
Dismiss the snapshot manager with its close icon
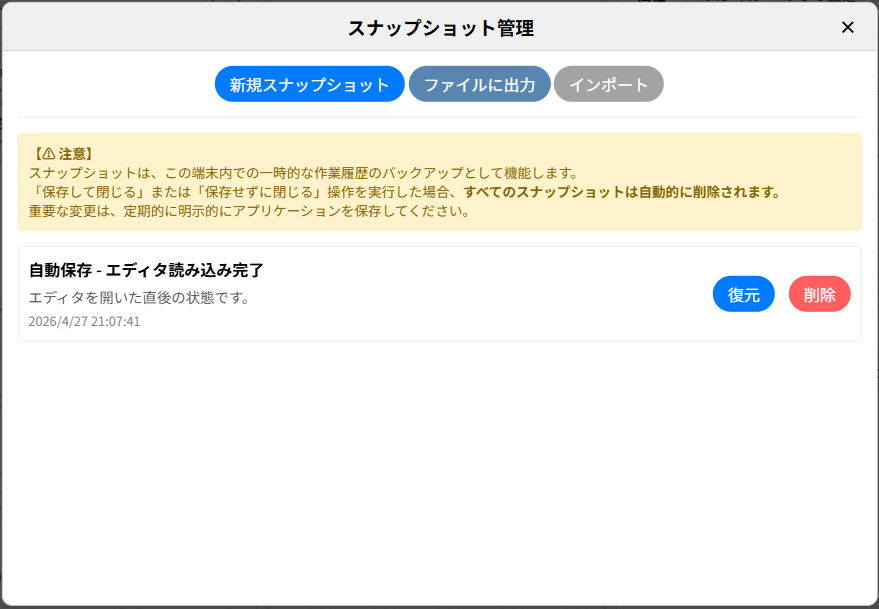[x=849, y=28]
